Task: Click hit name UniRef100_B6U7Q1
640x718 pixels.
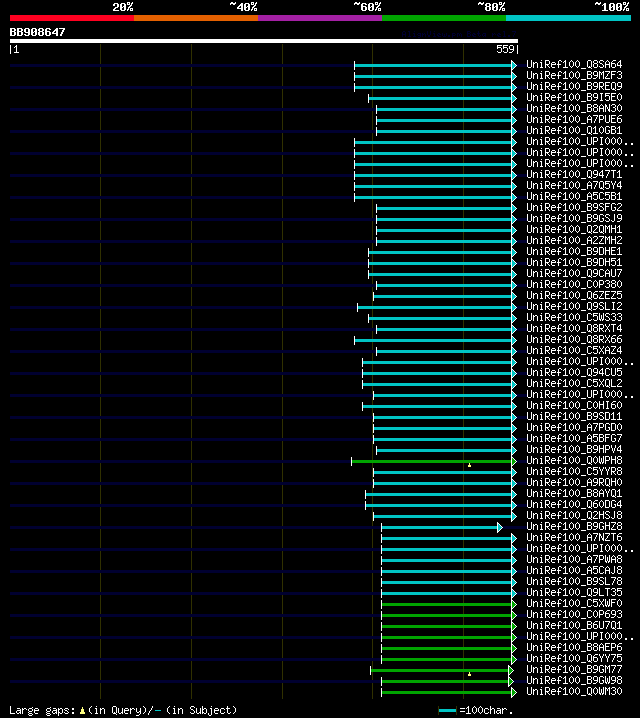Action: [x=574, y=625]
